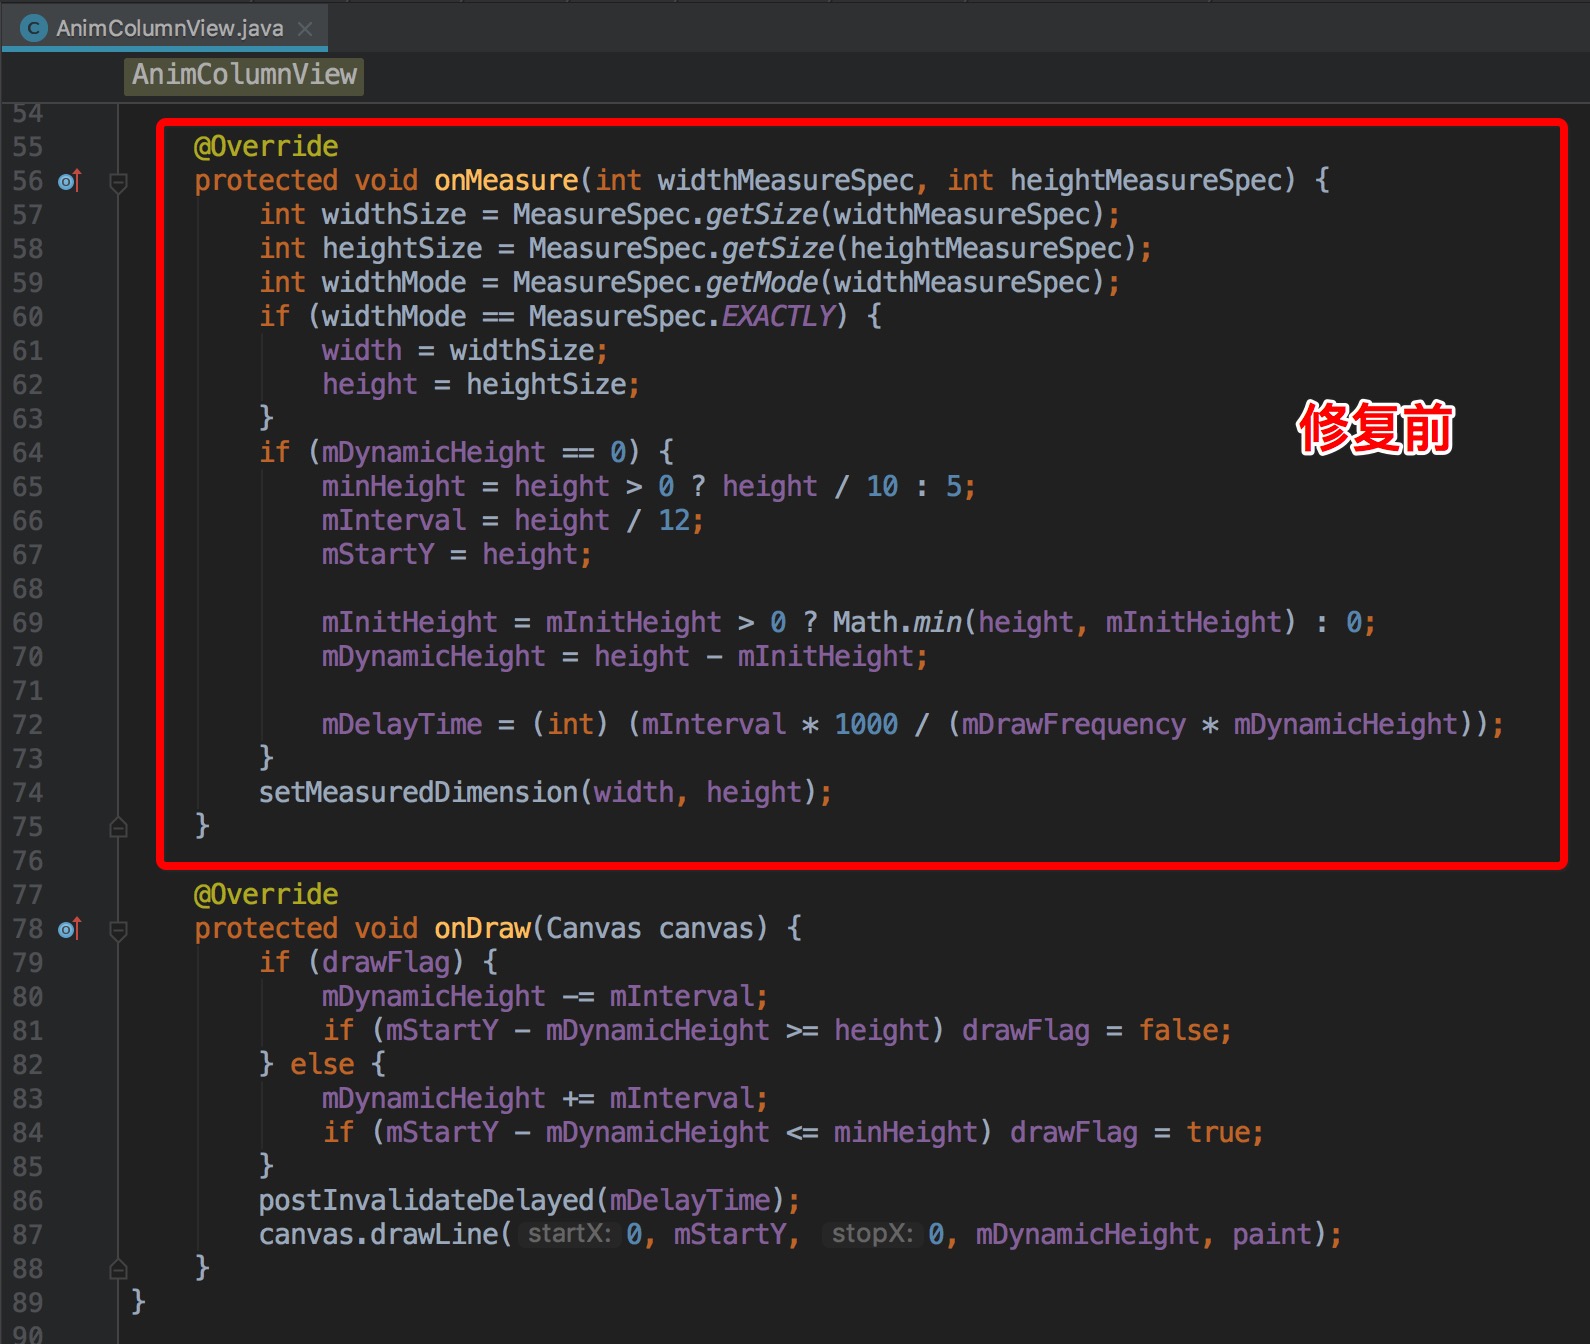Viewport: 1590px width, 1344px height.
Task: Click heightMeasureSpec parameter on line 56
Action: pos(1146,181)
